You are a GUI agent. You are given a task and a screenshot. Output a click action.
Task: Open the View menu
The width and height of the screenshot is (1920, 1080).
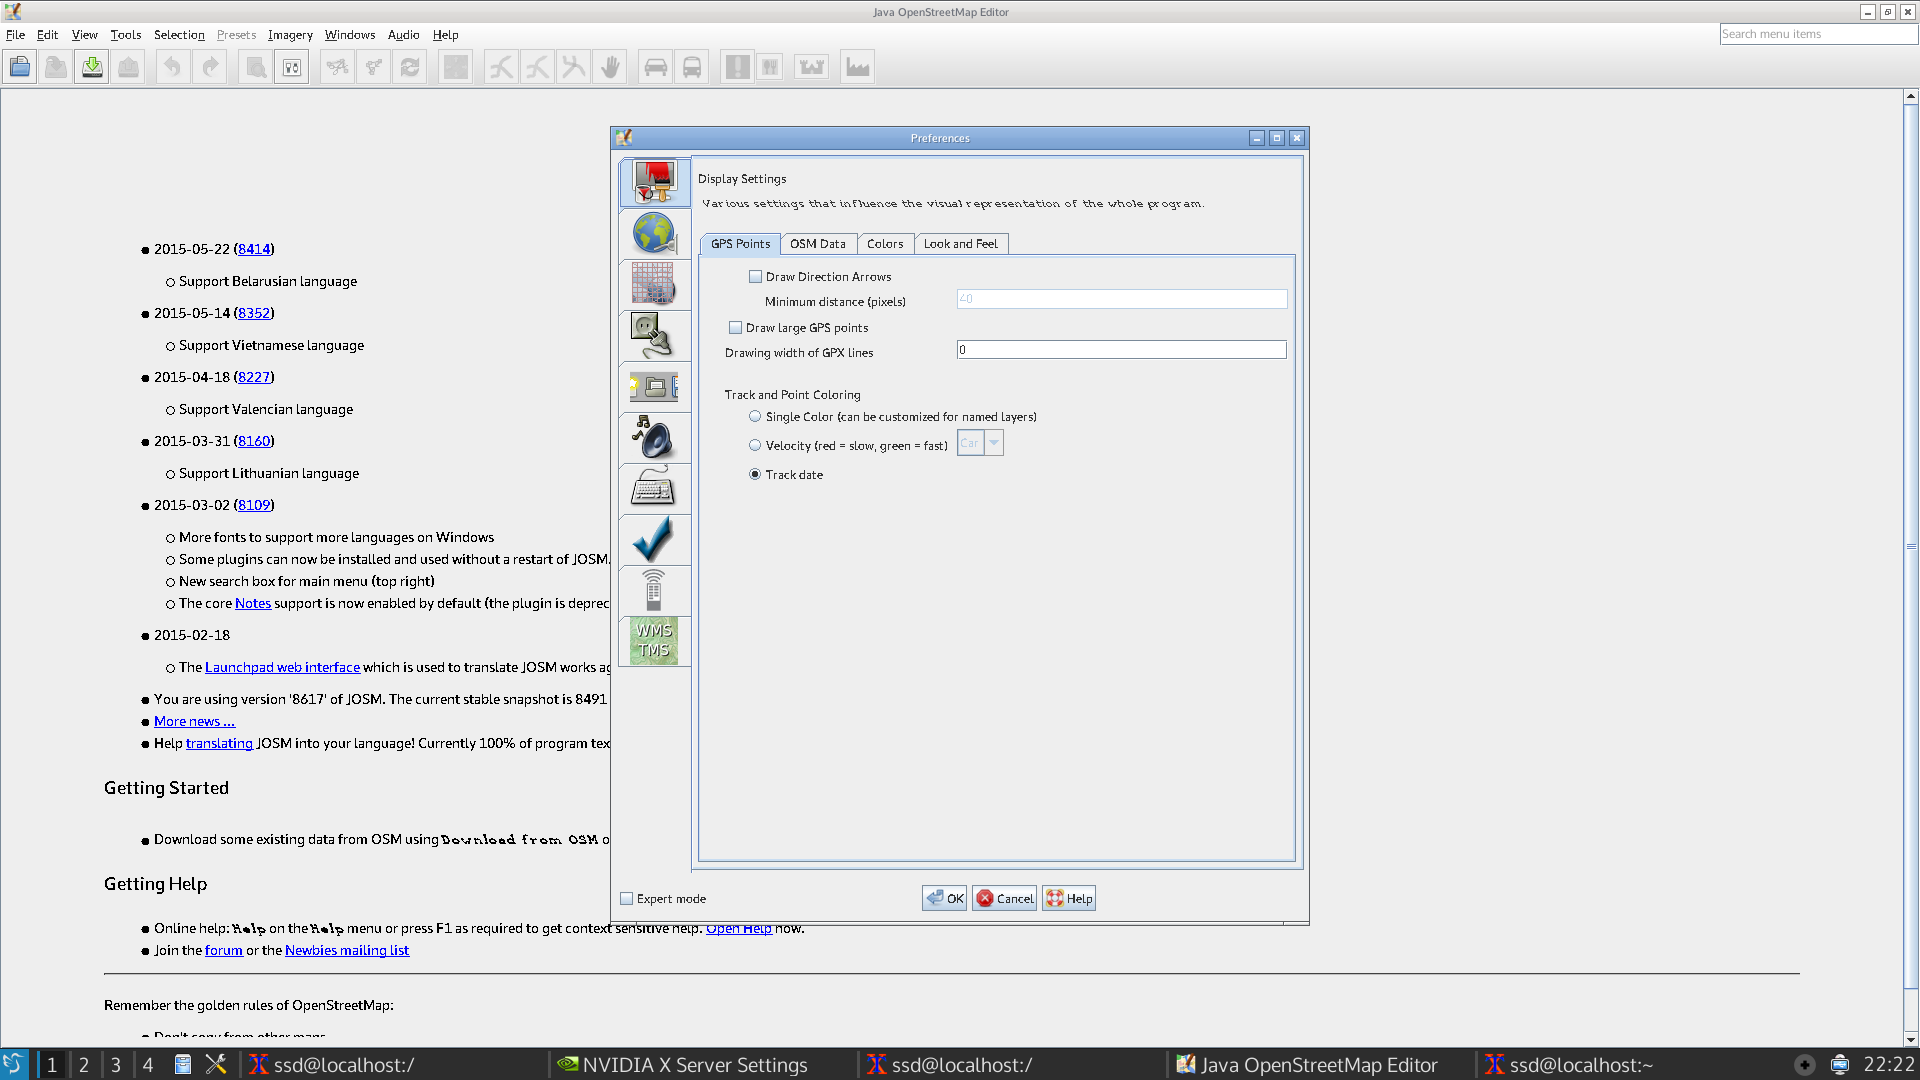click(85, 35)
